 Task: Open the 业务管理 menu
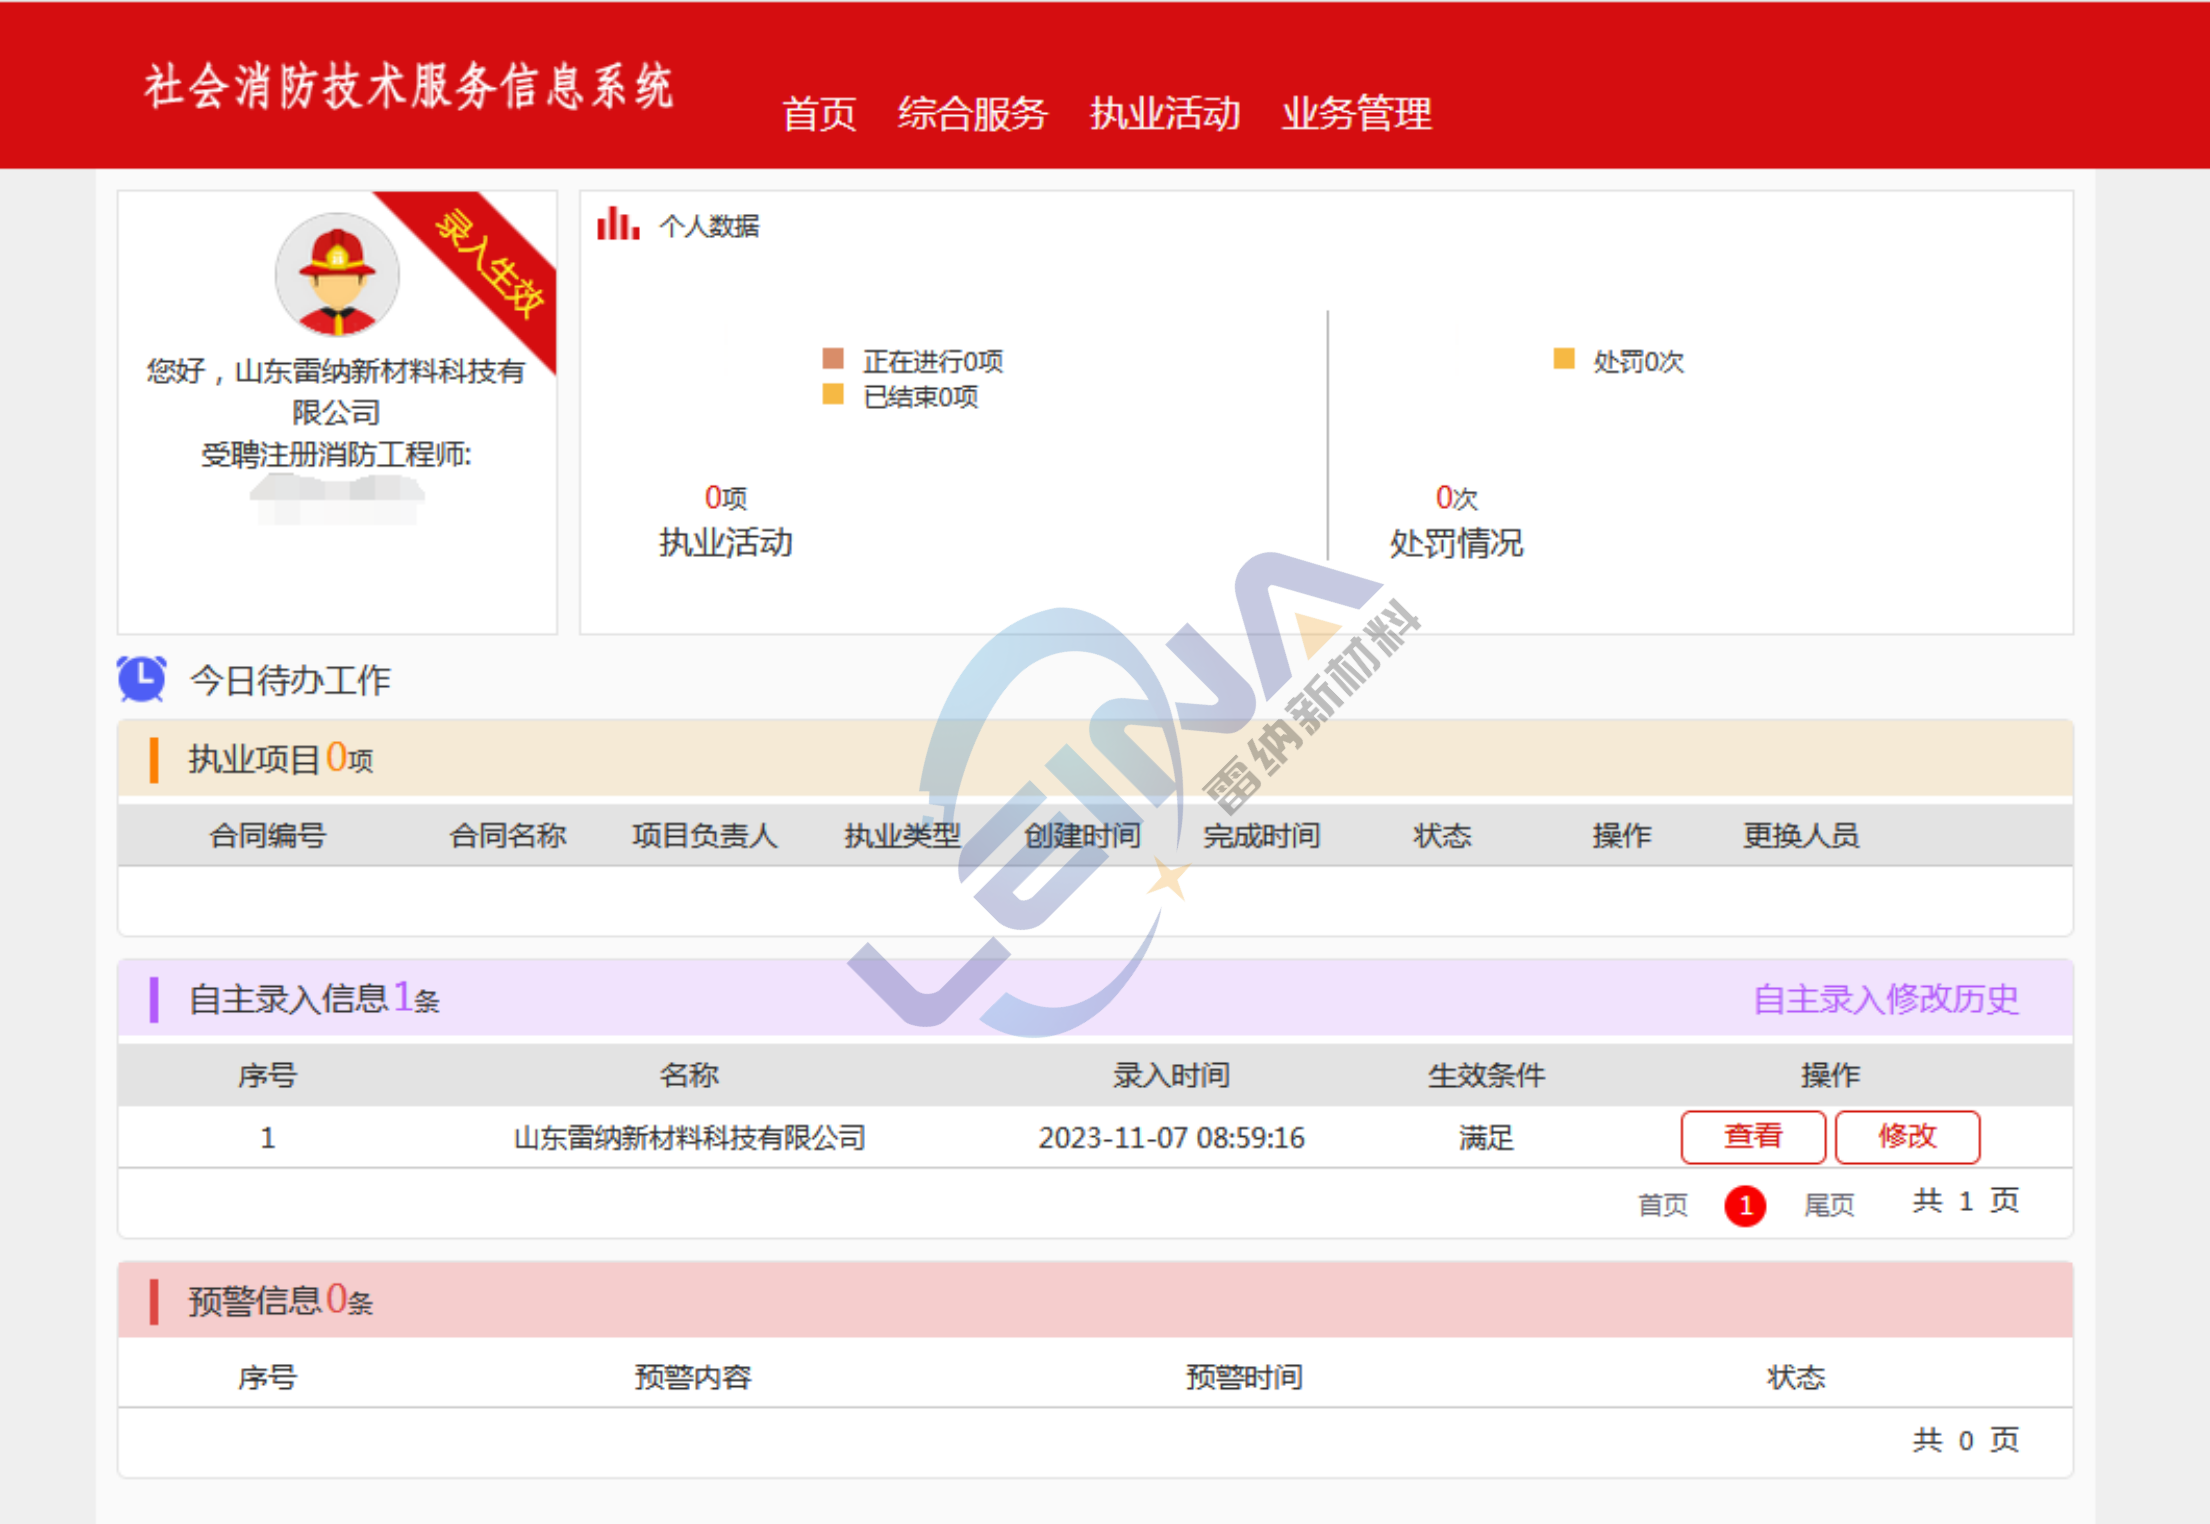[1357, 113]
